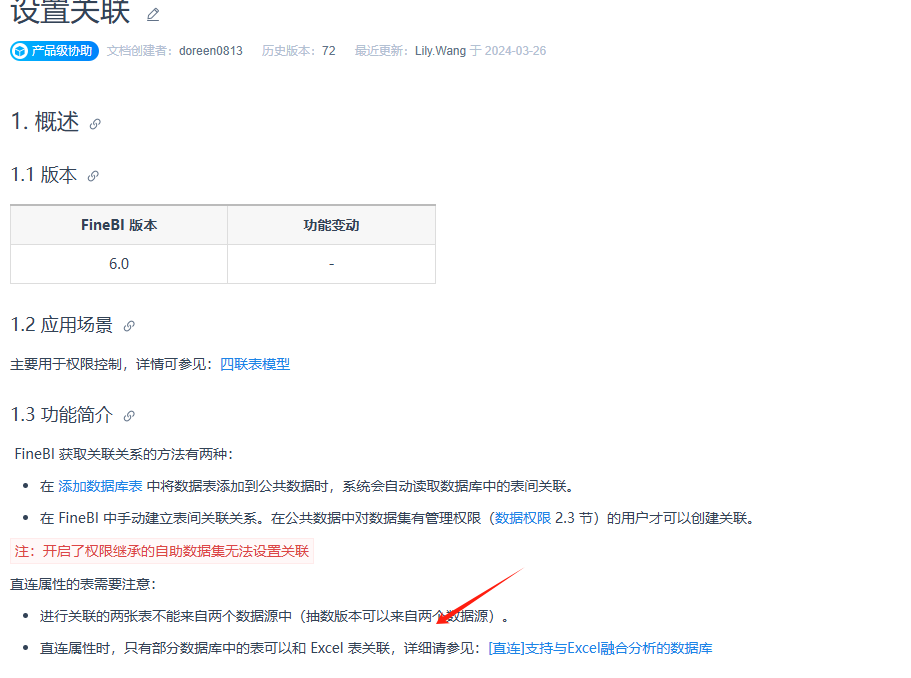Click the text 主要用于权限控制，详情可参见

tap(112, 364)
